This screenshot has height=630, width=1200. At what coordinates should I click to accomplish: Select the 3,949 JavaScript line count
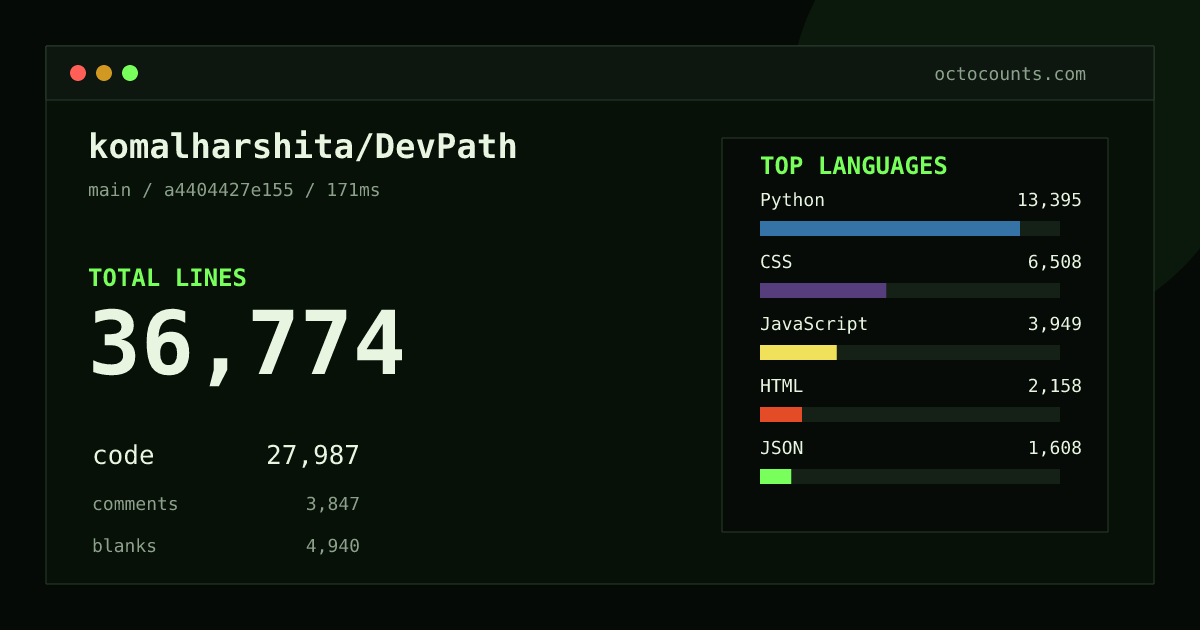tap(1055, 324)
